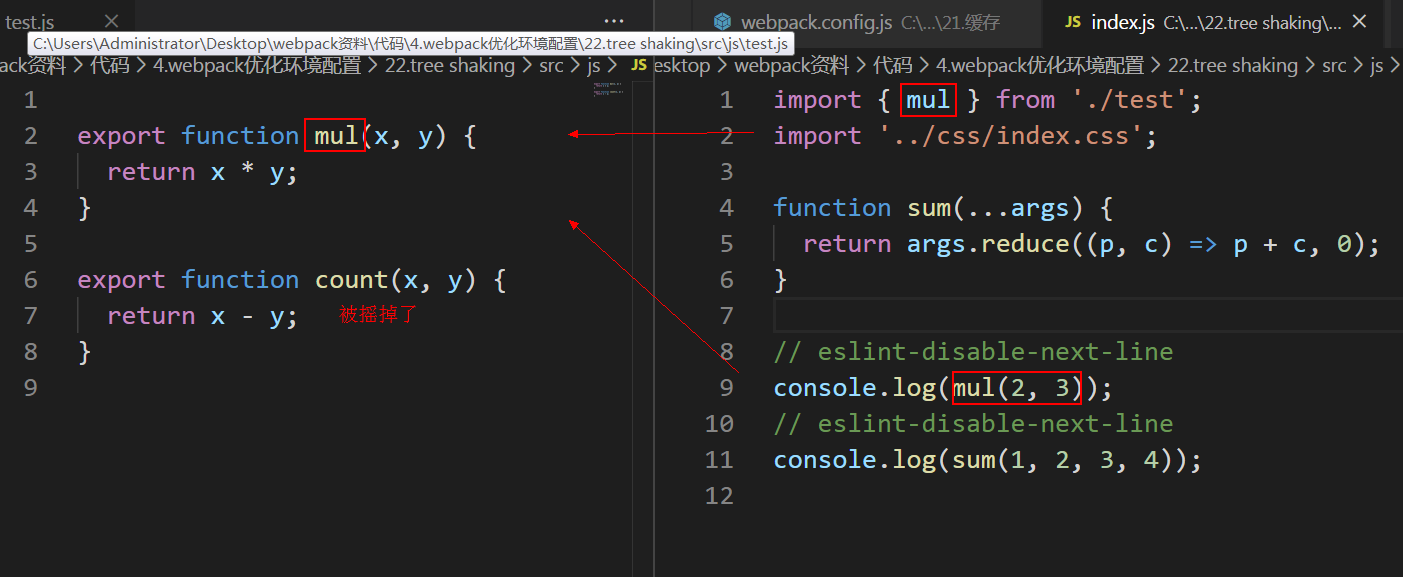Expand '22.tree shaking' breadcrumb in right editor

click(x=1232, y=66)
